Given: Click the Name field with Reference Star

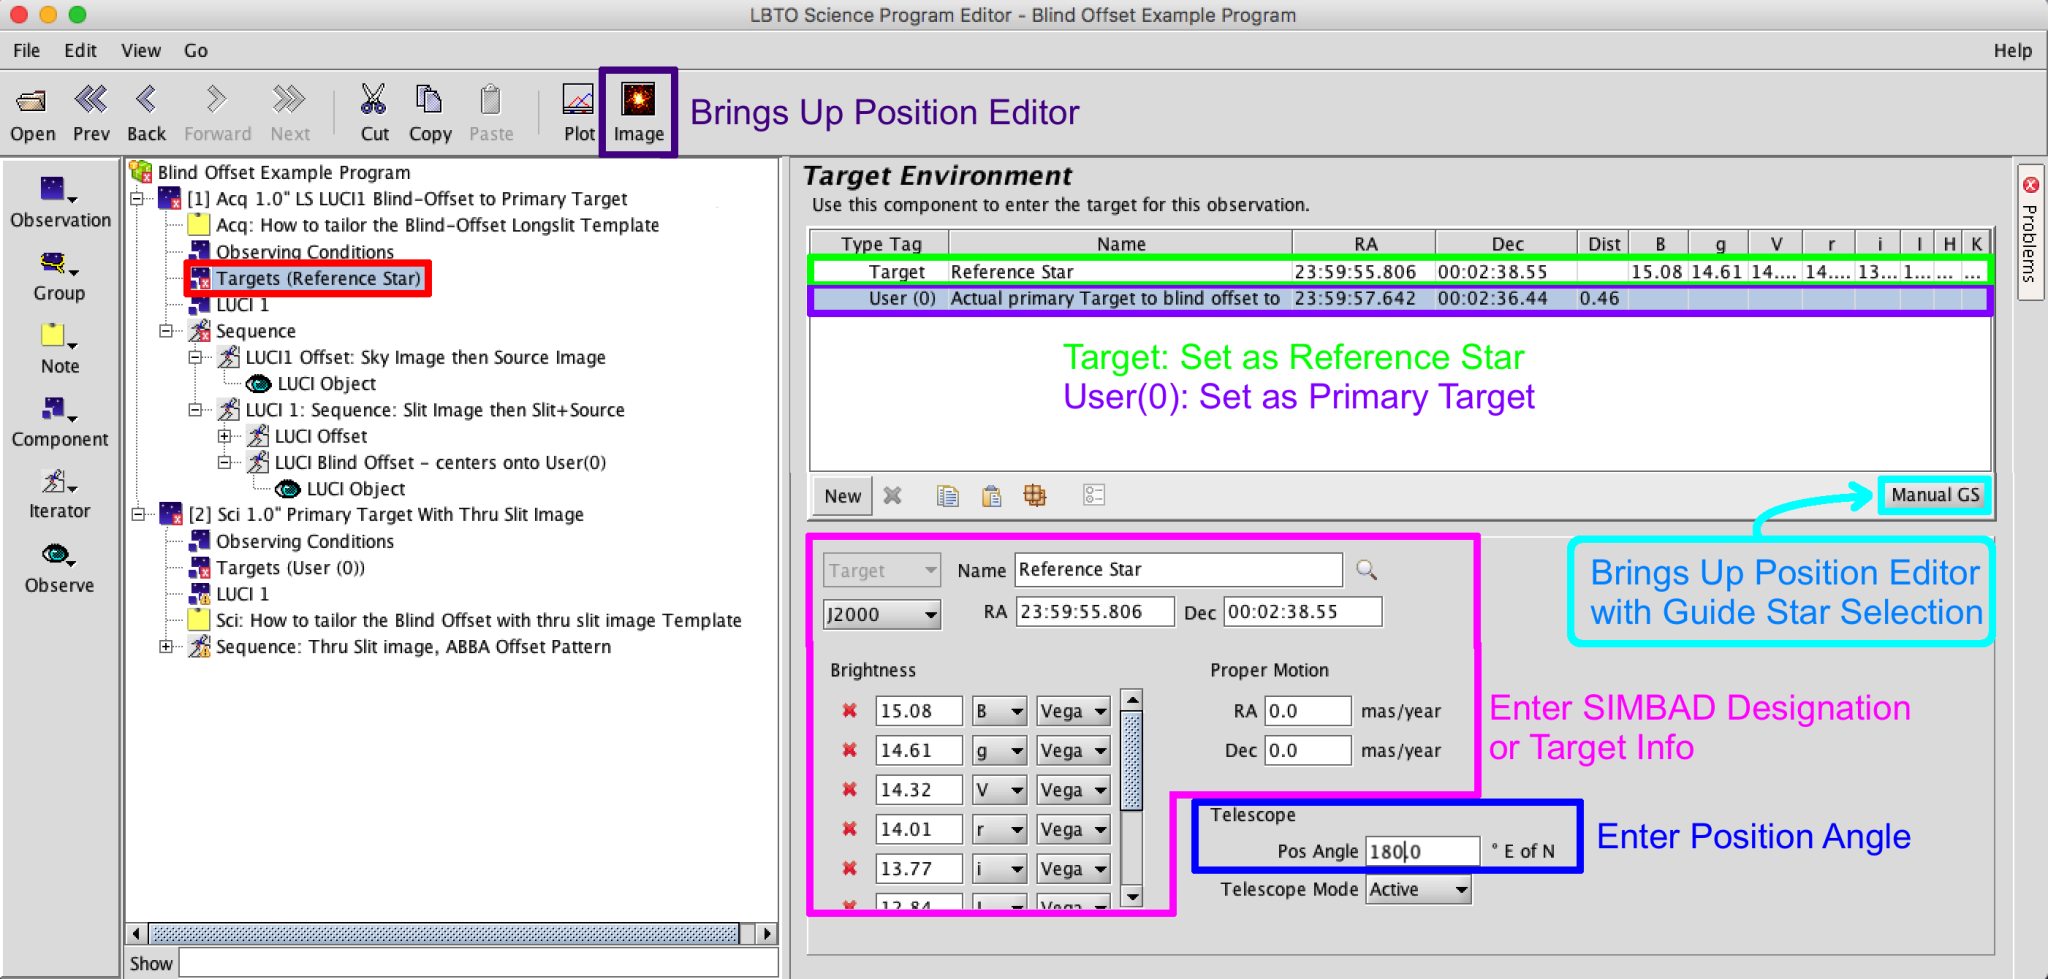Looking at the screenshot, I should (x=1178, y=569).
